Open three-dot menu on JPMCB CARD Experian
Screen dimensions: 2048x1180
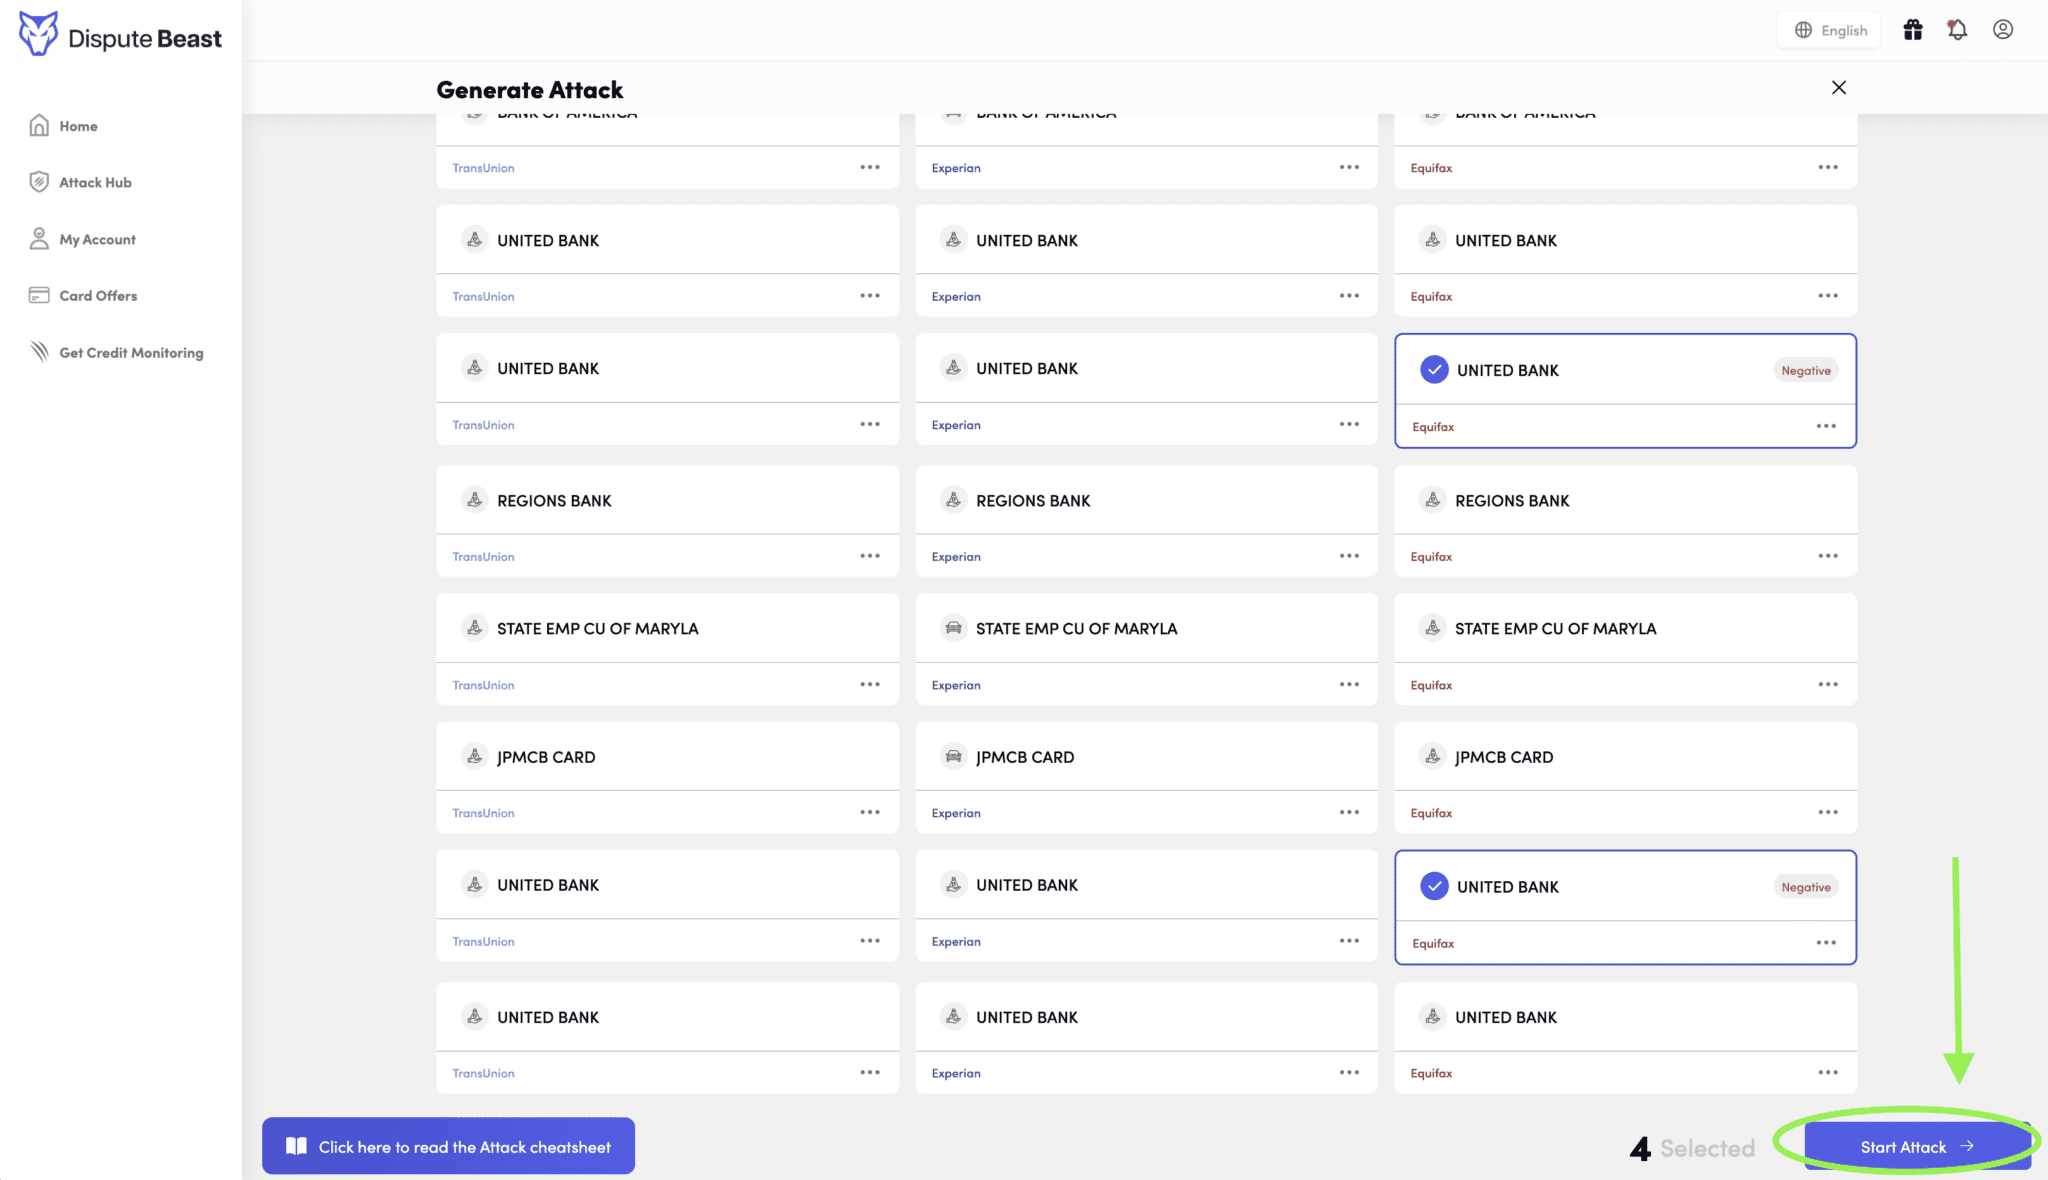1349,812
